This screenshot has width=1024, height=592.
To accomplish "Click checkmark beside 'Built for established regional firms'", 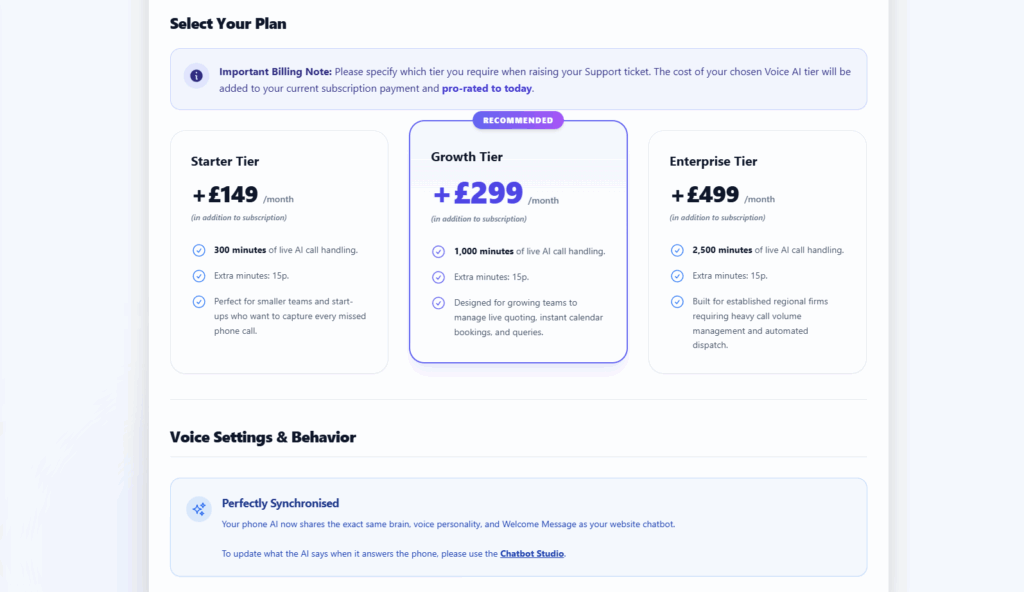I will (x=677, y=301).
